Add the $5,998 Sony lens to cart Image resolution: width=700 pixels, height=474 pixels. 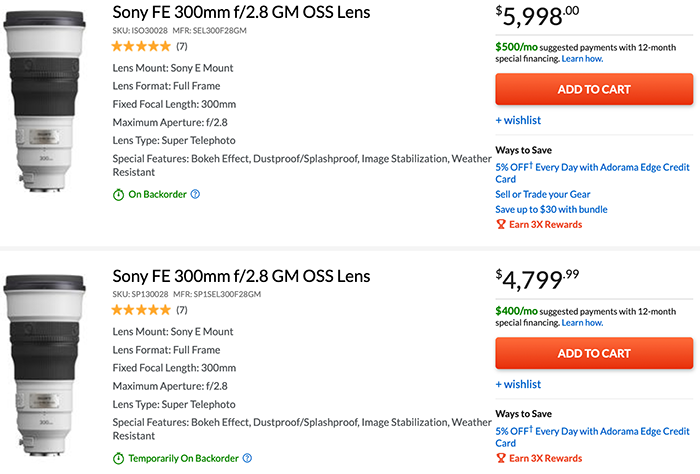593,89
